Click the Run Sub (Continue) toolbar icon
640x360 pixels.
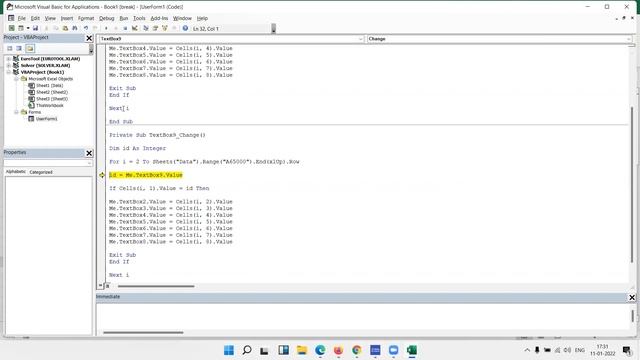click(106, 28)
